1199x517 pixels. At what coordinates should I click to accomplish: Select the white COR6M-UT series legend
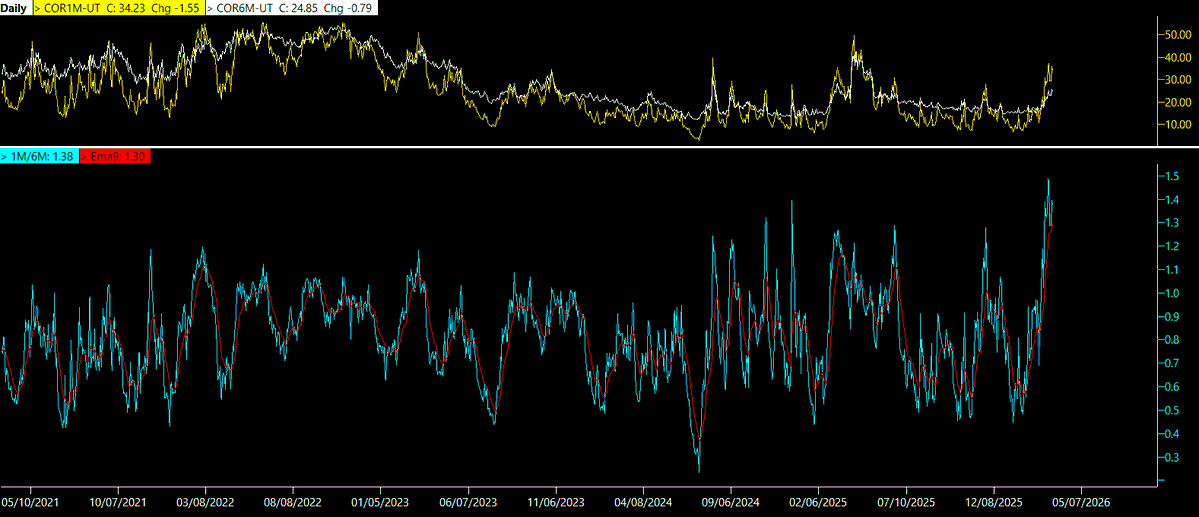[x=293, y=8]
